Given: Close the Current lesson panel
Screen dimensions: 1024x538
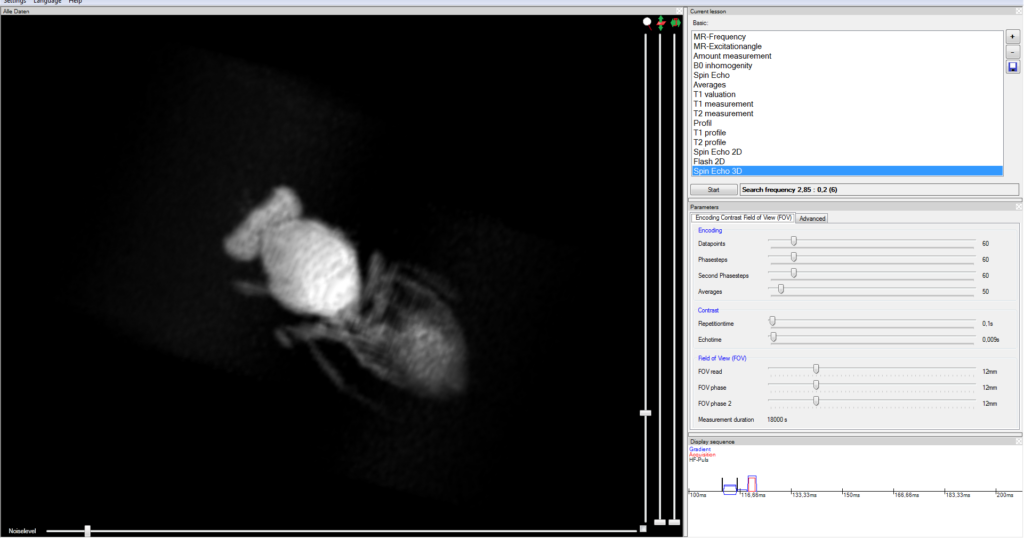Looking at the screenshot, I should coord(1018,10).
